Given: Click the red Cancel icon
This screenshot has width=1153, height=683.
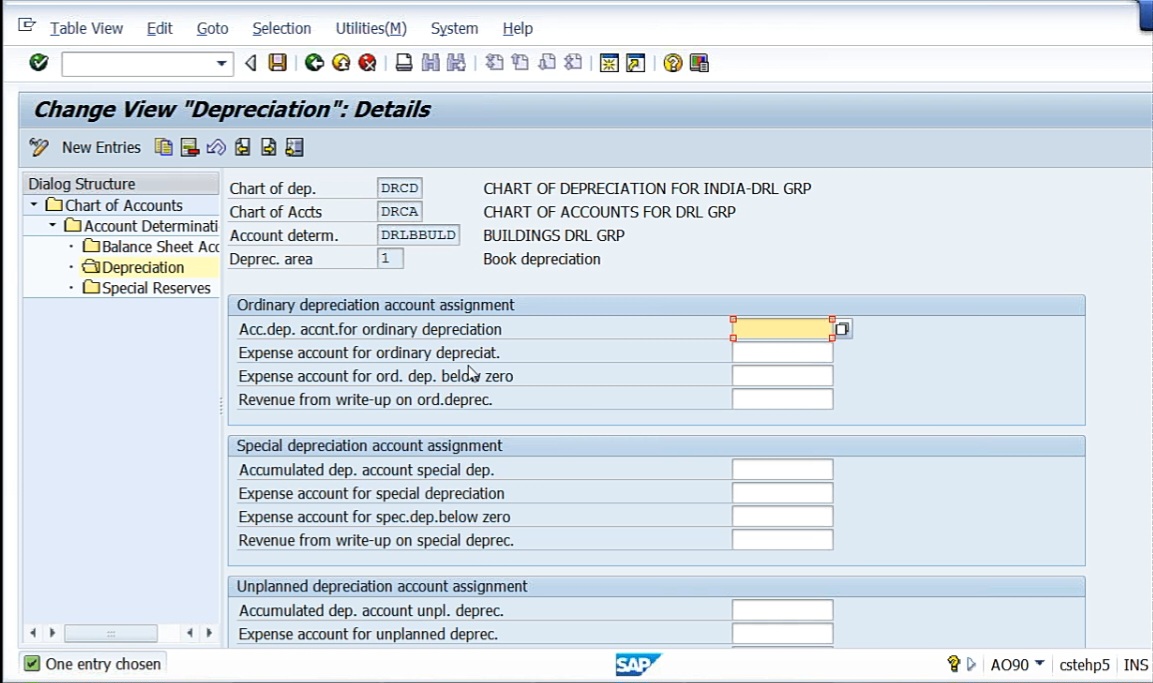Looking at the screenshot, I should coord(367,63).
